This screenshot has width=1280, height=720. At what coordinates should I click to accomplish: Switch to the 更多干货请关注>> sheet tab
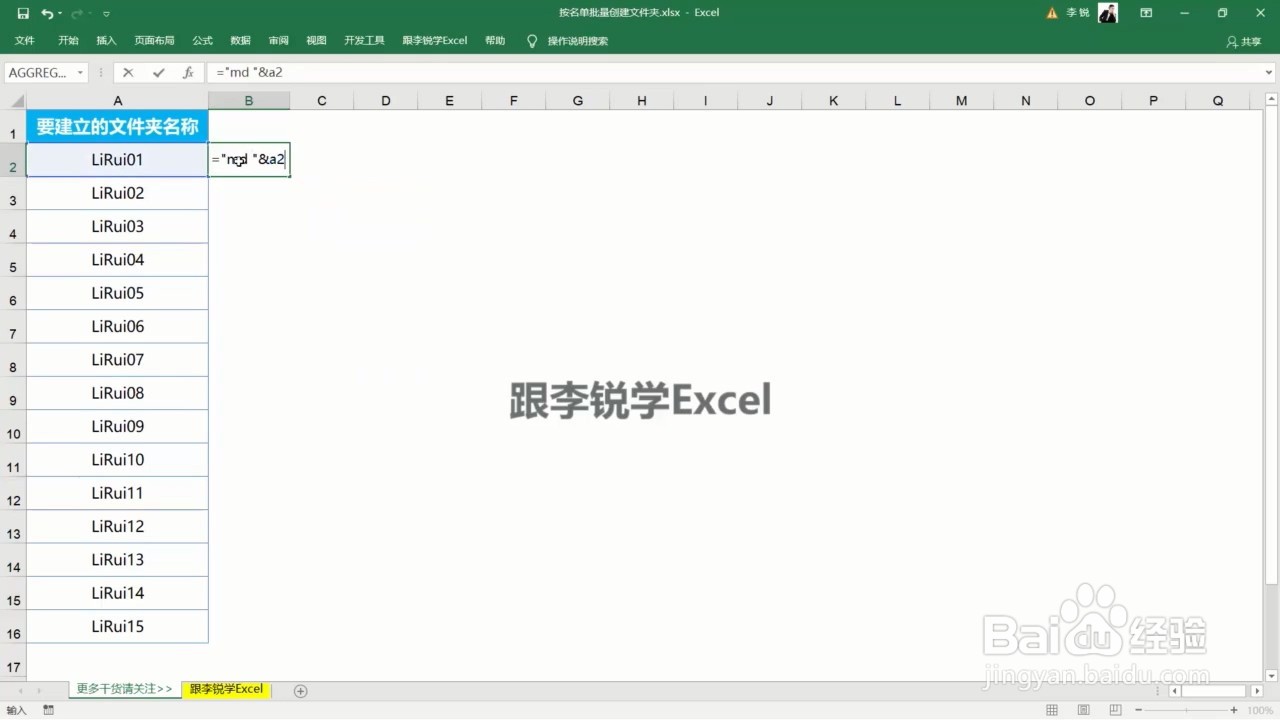click(x=124, y=689)
